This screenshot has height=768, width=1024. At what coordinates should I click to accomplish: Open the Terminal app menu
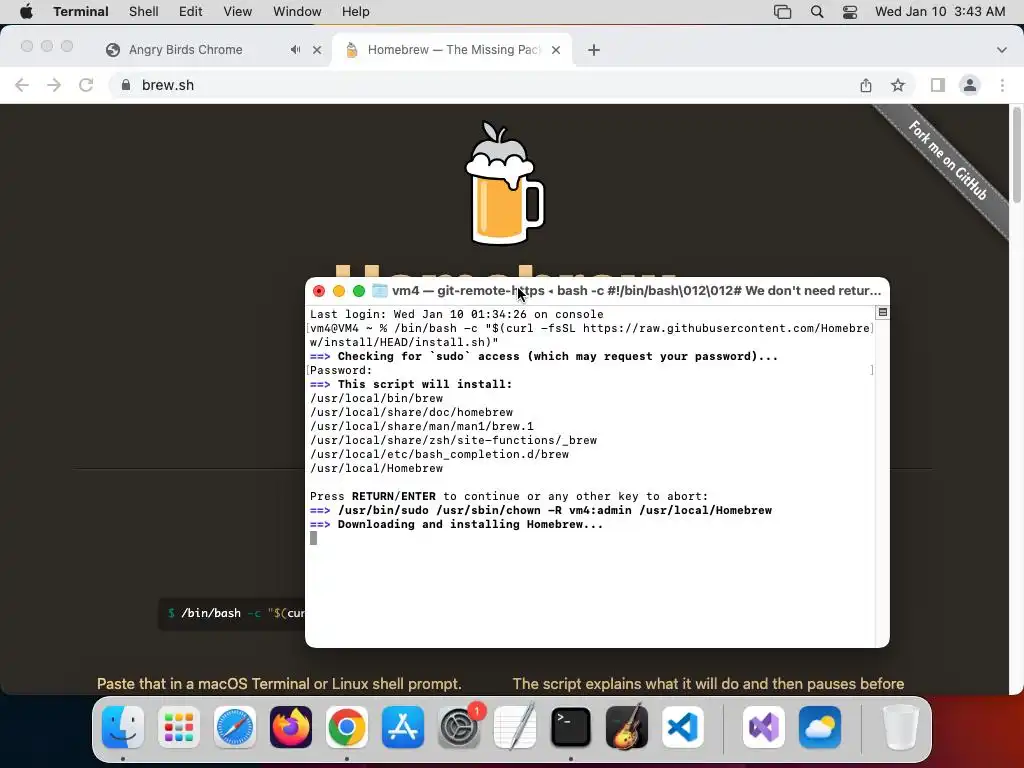coord(80,11)
